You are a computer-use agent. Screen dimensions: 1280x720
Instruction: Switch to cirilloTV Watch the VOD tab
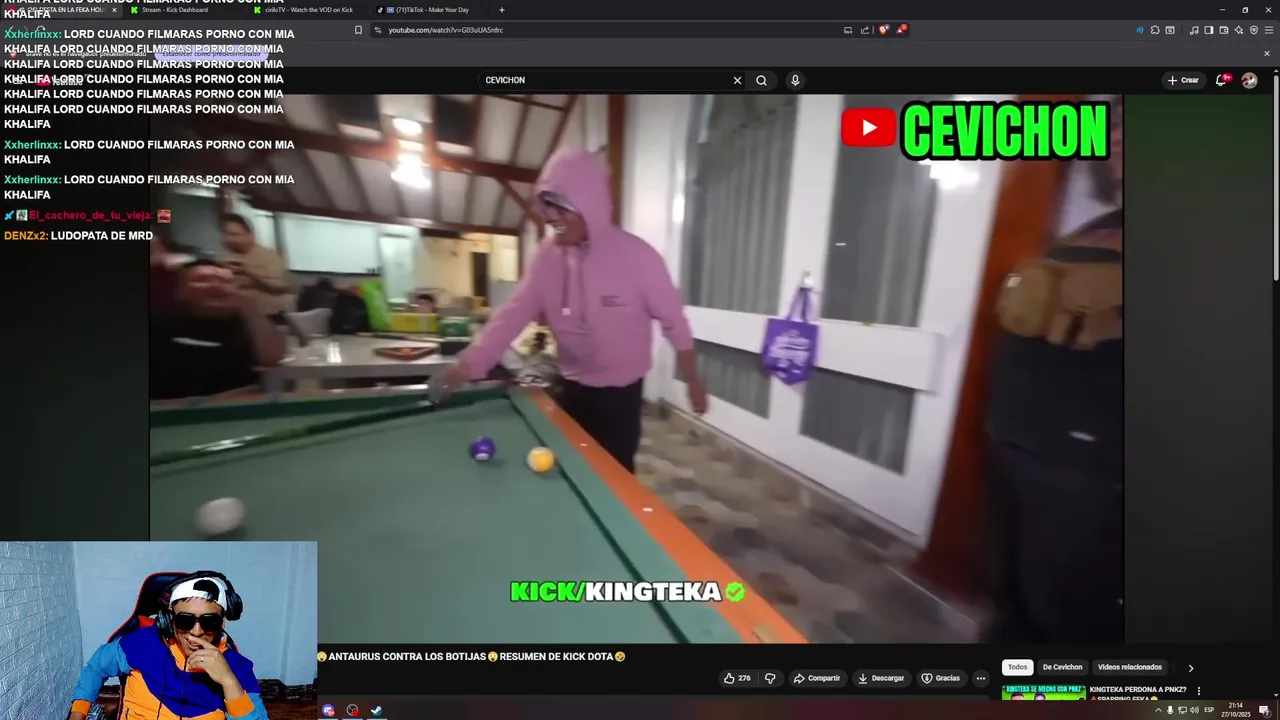pyautogui.click(x=309, y=10)
